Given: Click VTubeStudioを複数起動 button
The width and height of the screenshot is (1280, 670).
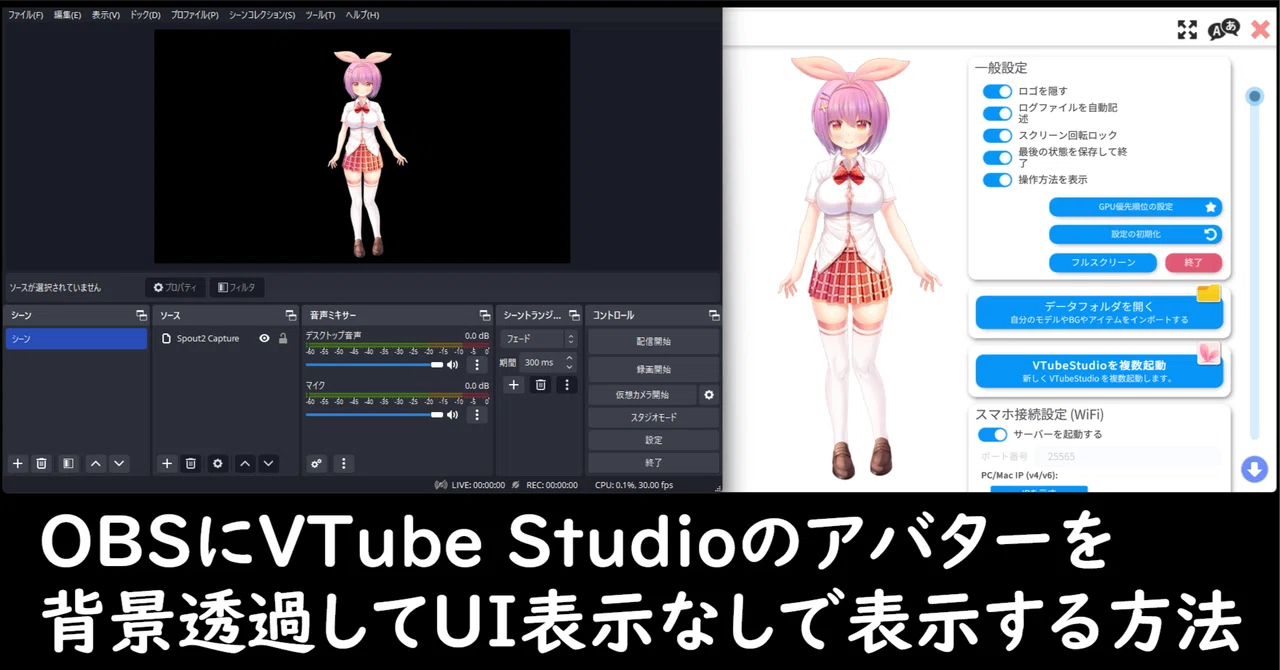Looking at the screenshot, I should (1099, 371).
